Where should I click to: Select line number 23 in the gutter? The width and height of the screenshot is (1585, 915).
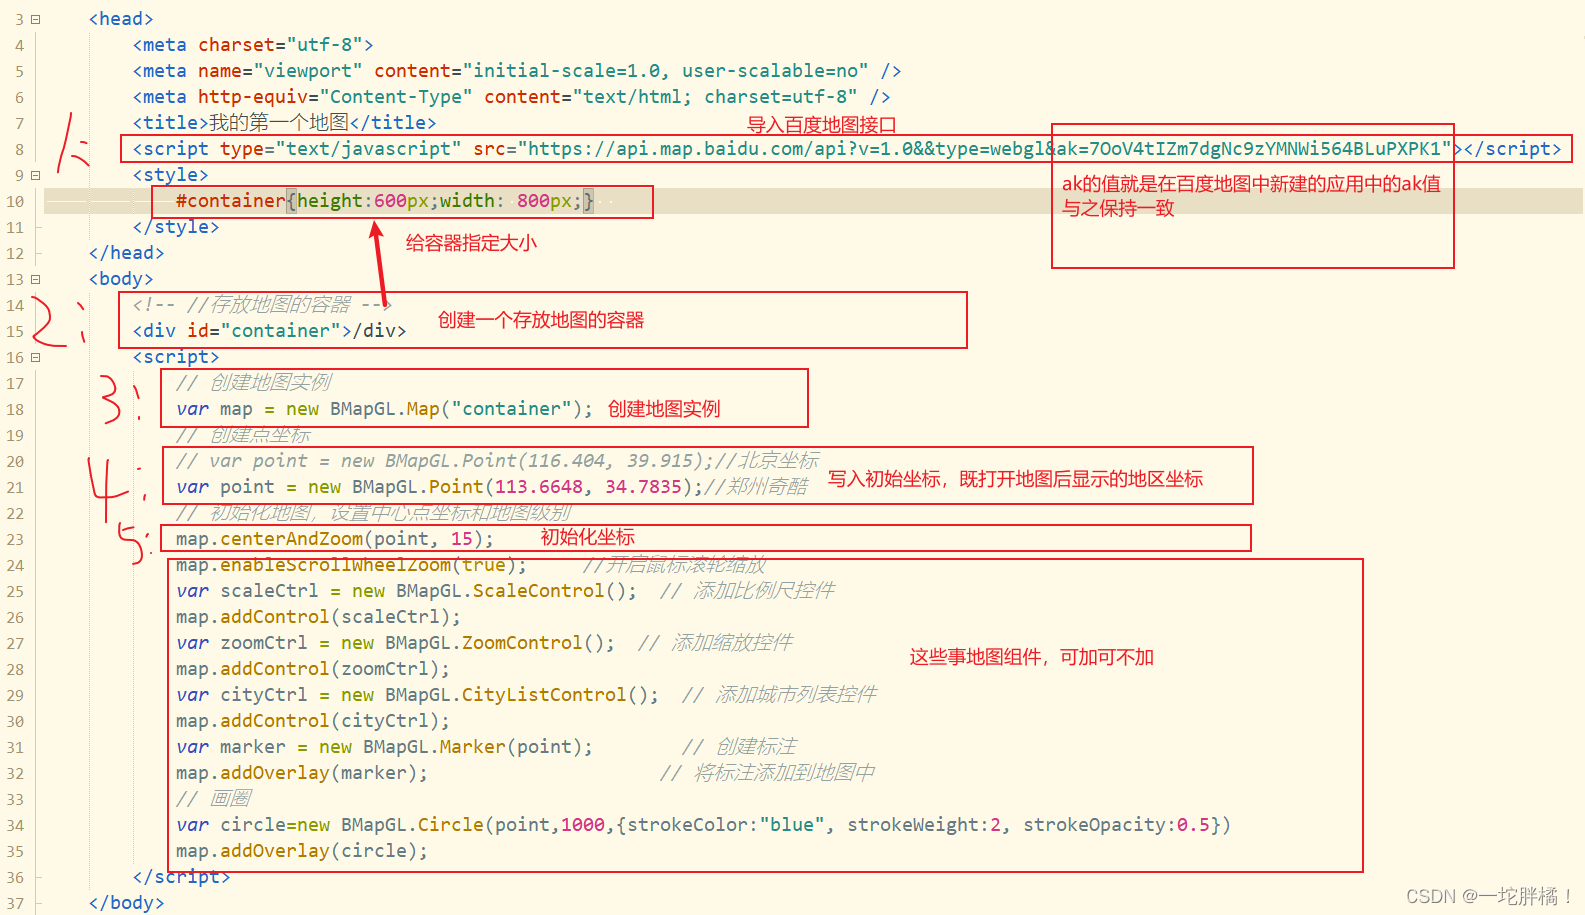[x=15, y=539]
